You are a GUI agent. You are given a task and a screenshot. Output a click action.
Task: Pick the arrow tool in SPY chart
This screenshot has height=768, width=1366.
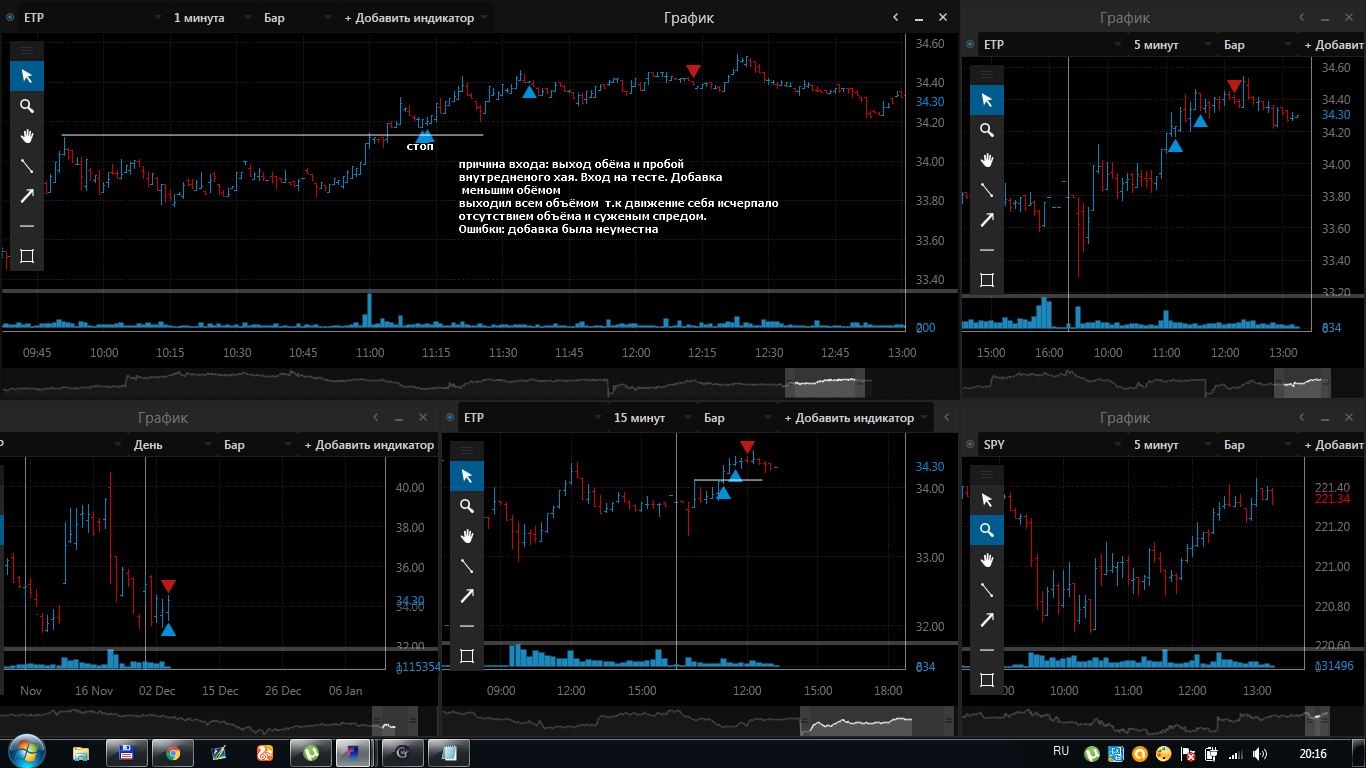click(987, 620)
